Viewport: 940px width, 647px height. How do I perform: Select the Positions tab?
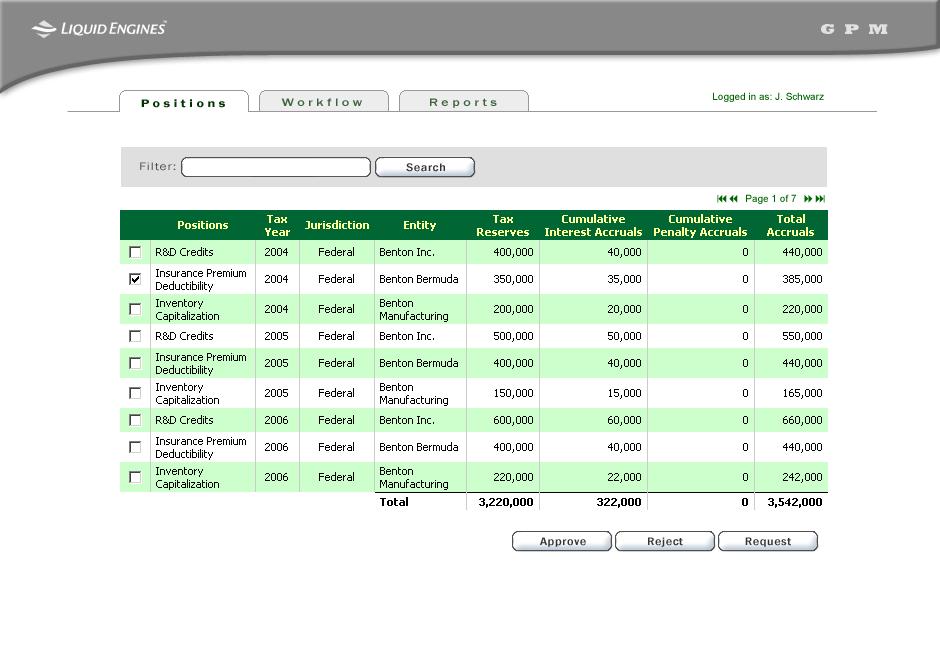[x=184, y=103]
